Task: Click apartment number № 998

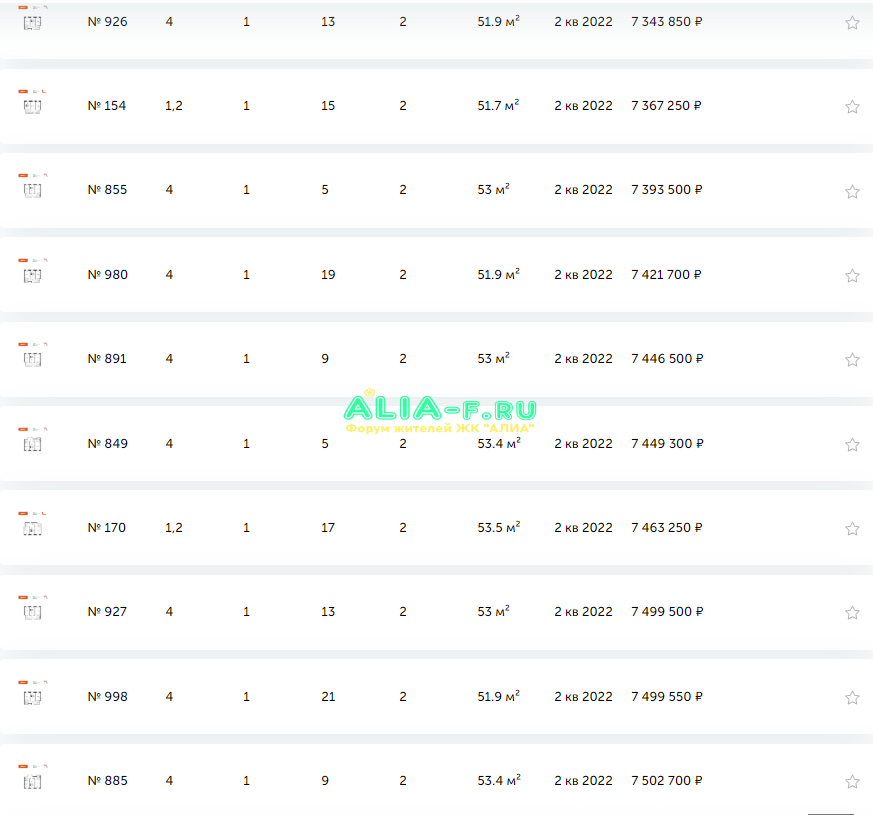Action: pyautogui.click(x=107, y=696)
